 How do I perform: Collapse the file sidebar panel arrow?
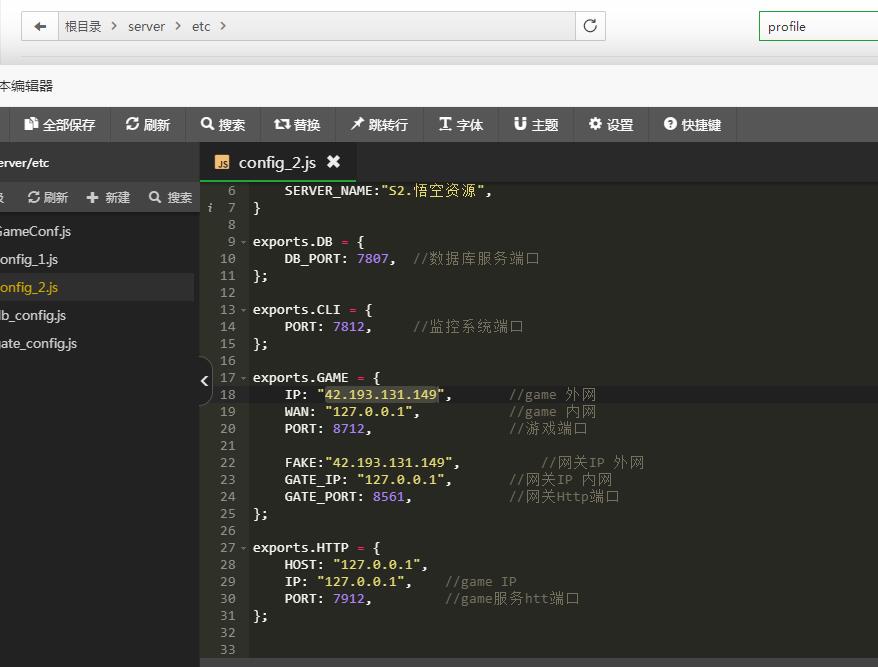[x=204, y=381]
